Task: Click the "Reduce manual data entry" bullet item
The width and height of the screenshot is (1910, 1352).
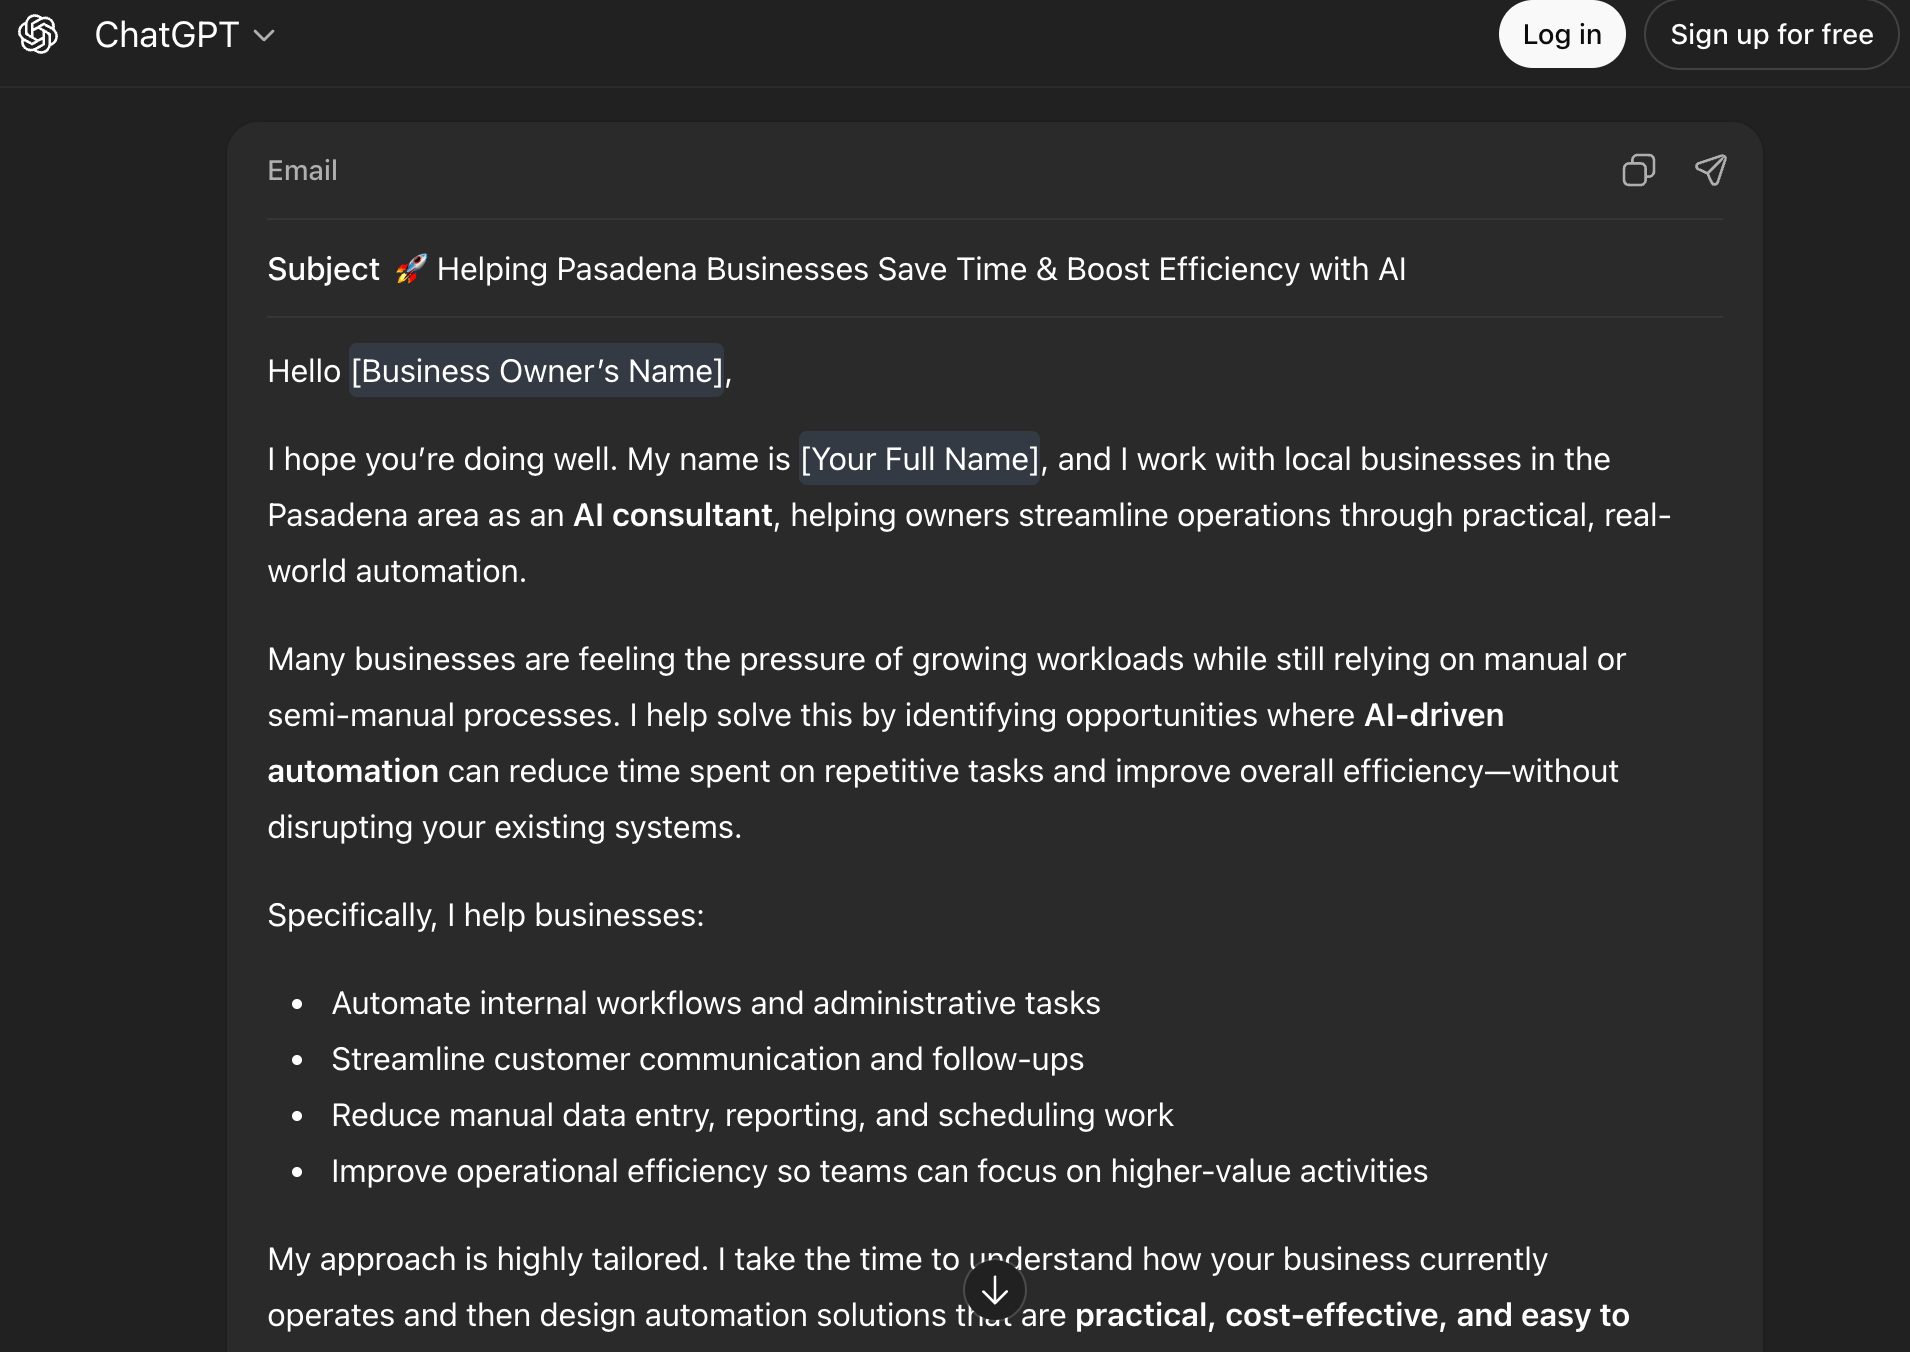Action: pos(752,1115)
